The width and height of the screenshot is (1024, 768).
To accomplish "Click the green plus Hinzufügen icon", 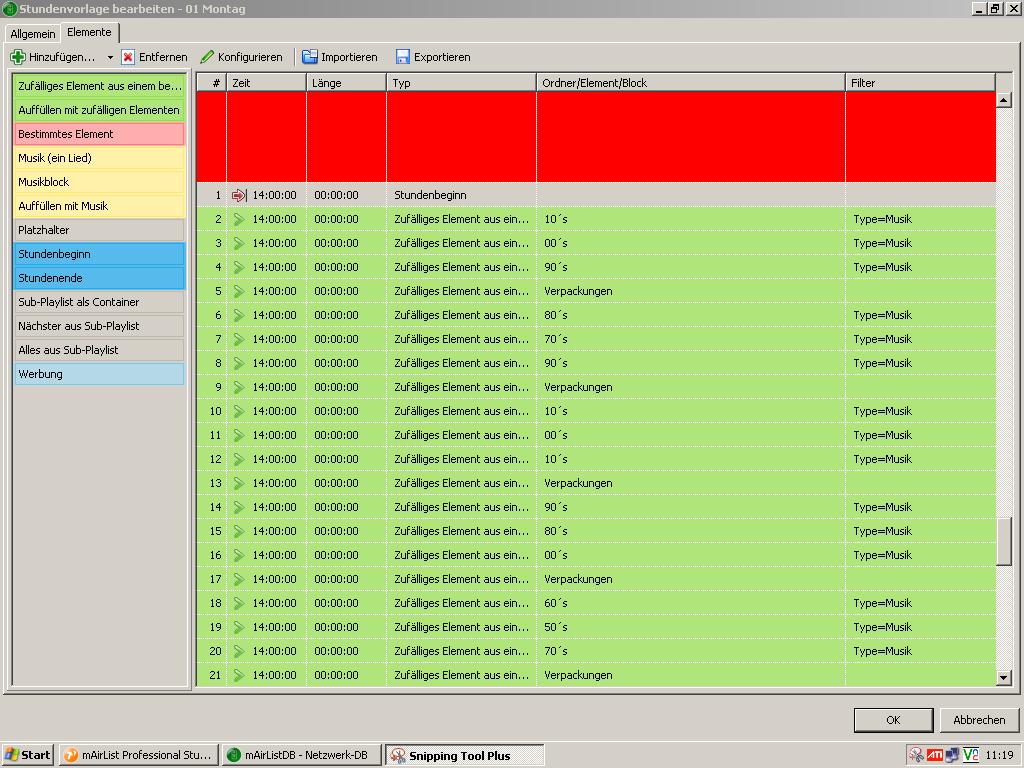I will coord(18,57).
